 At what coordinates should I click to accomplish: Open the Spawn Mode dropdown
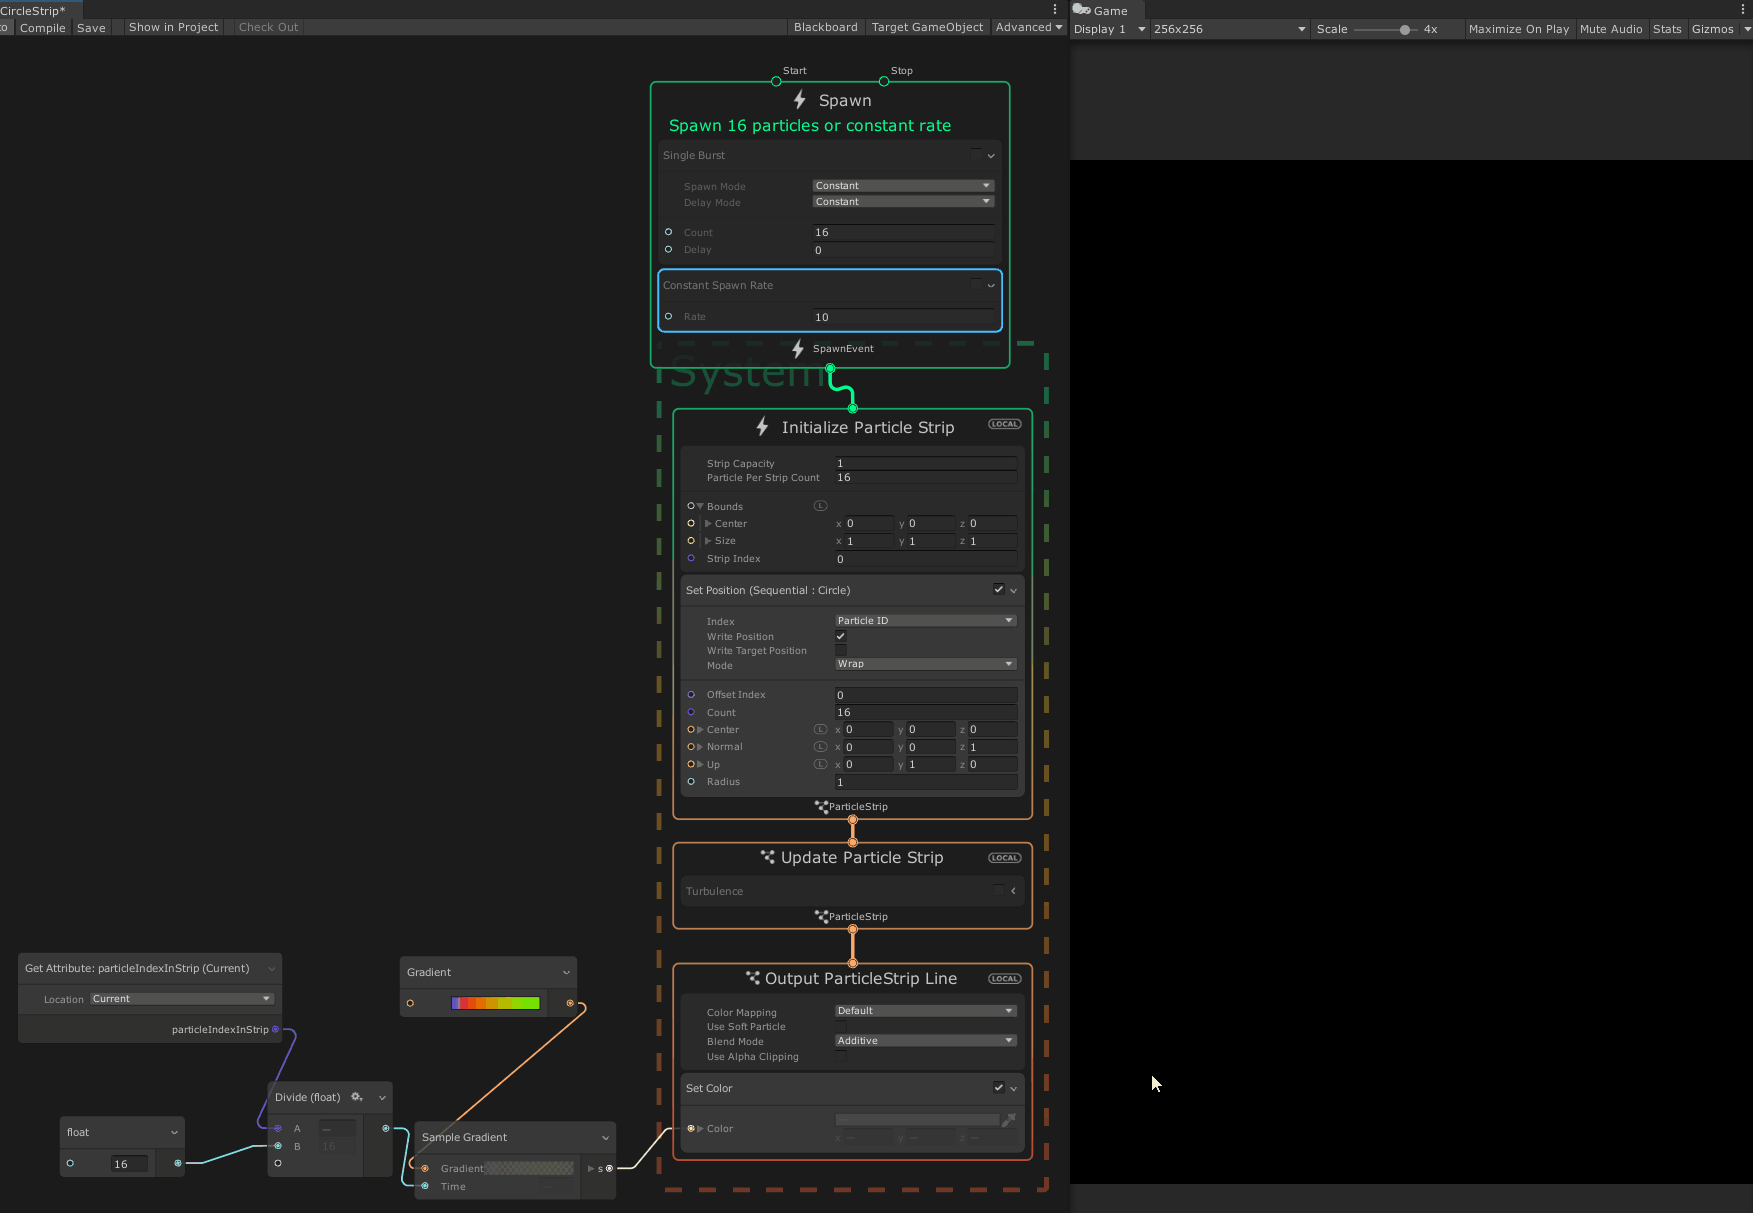tap(902, 186)
